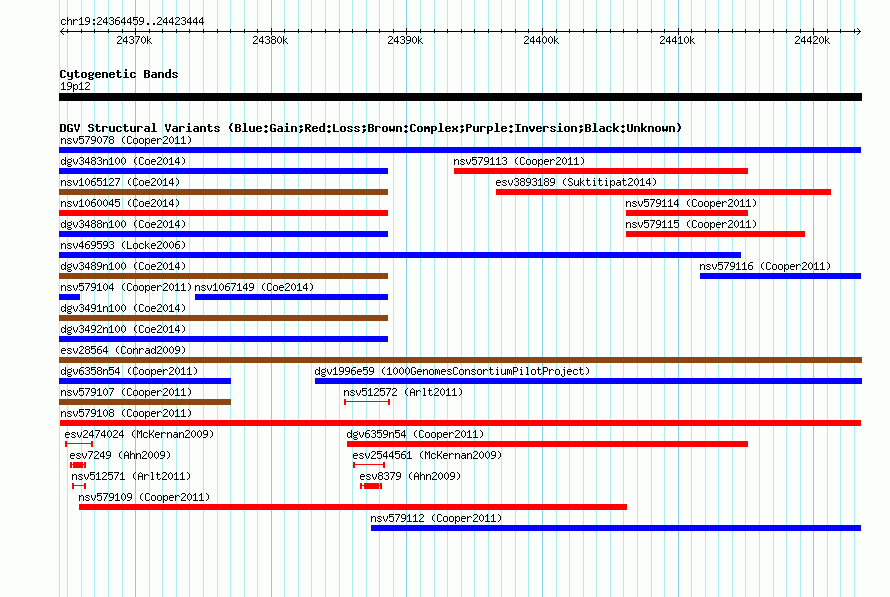Open the nsv579112 (Cooper2011) label
Screen dimensions: 890x597
[436, 518]
